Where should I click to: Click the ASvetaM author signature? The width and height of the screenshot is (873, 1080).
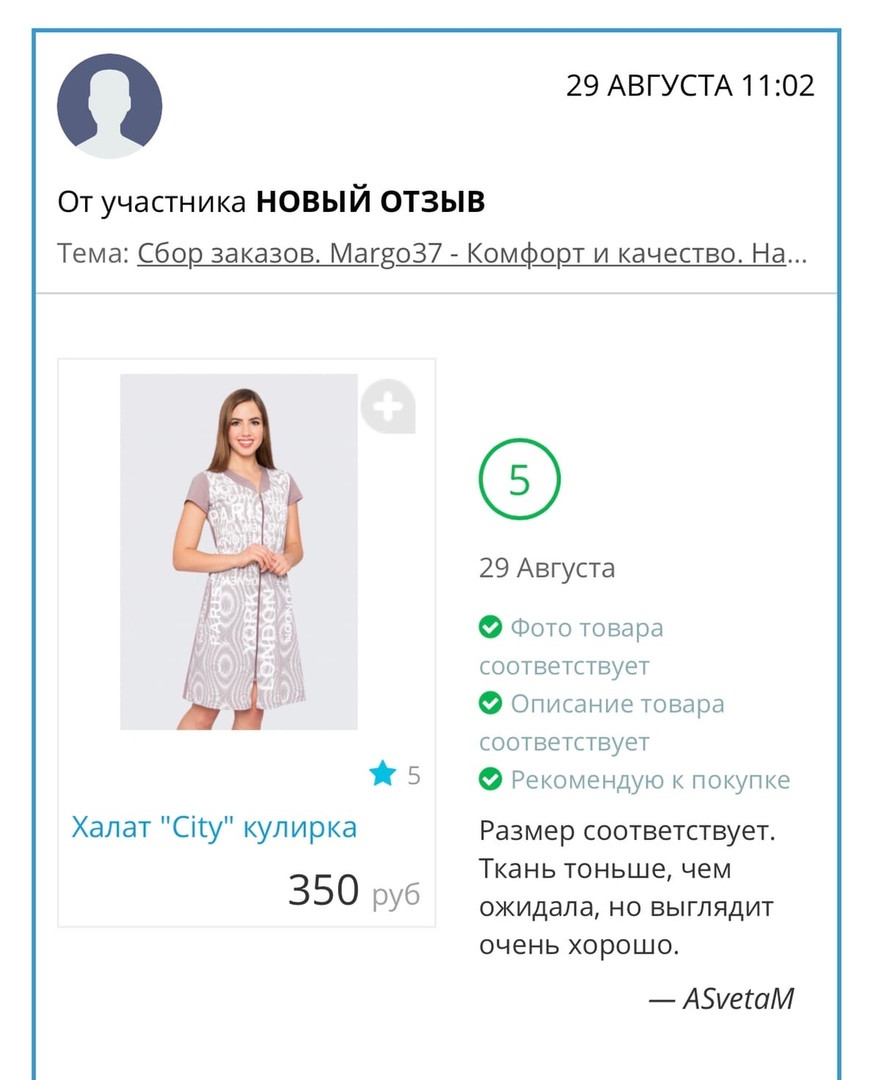click(x=737, y=998)
